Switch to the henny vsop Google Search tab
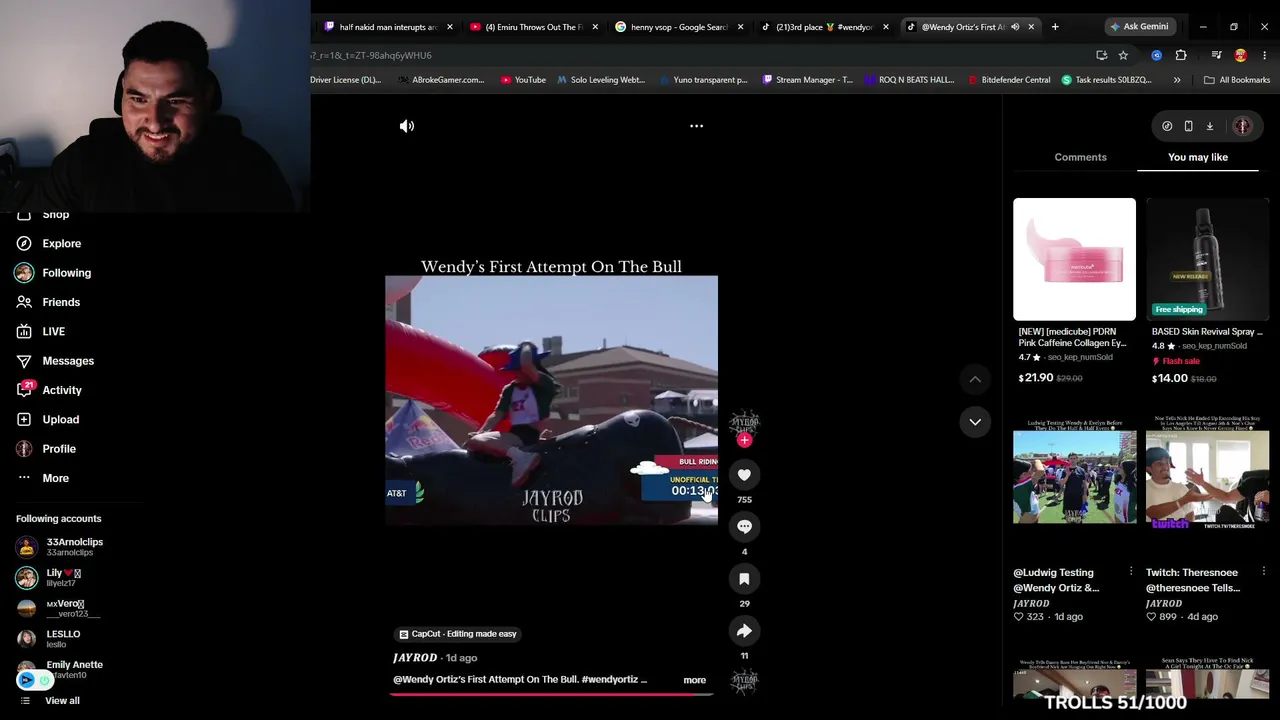 click(679, 27)
